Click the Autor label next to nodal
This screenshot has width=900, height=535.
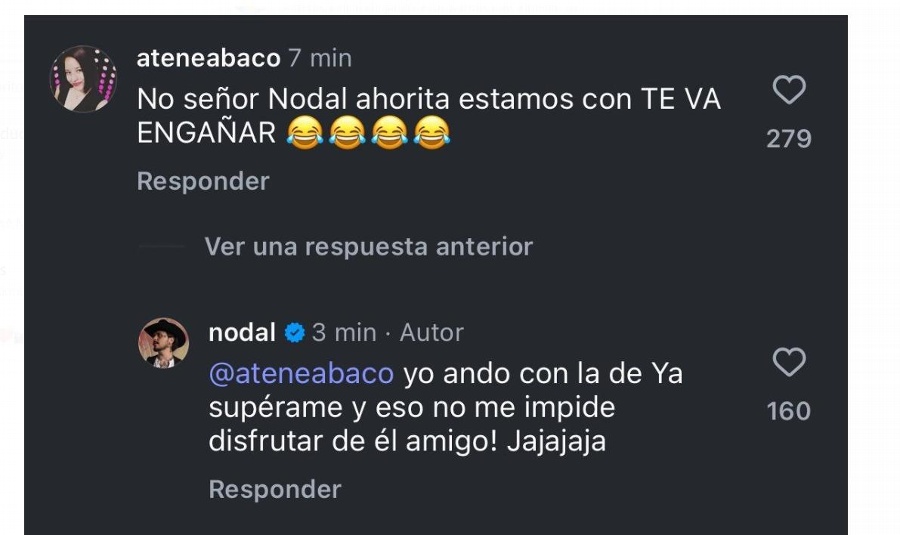(x=432, y=333)
